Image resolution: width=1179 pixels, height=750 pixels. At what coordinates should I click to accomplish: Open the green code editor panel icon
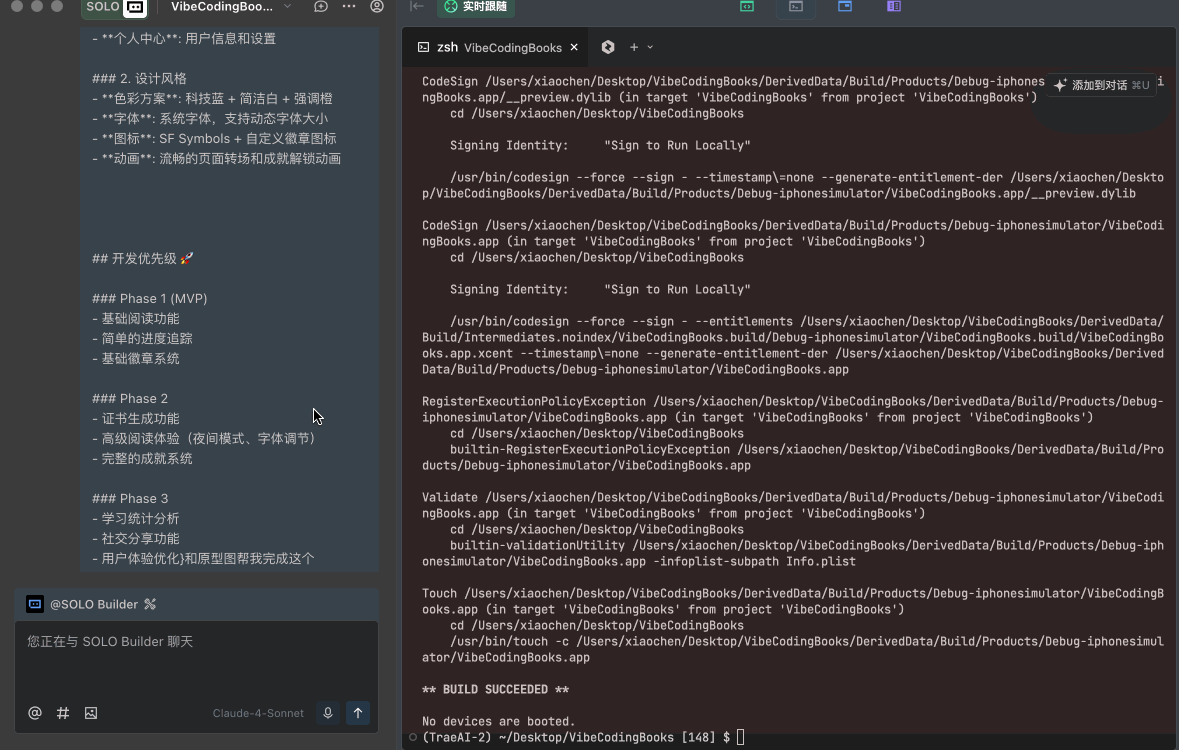[x=747, y=7]
